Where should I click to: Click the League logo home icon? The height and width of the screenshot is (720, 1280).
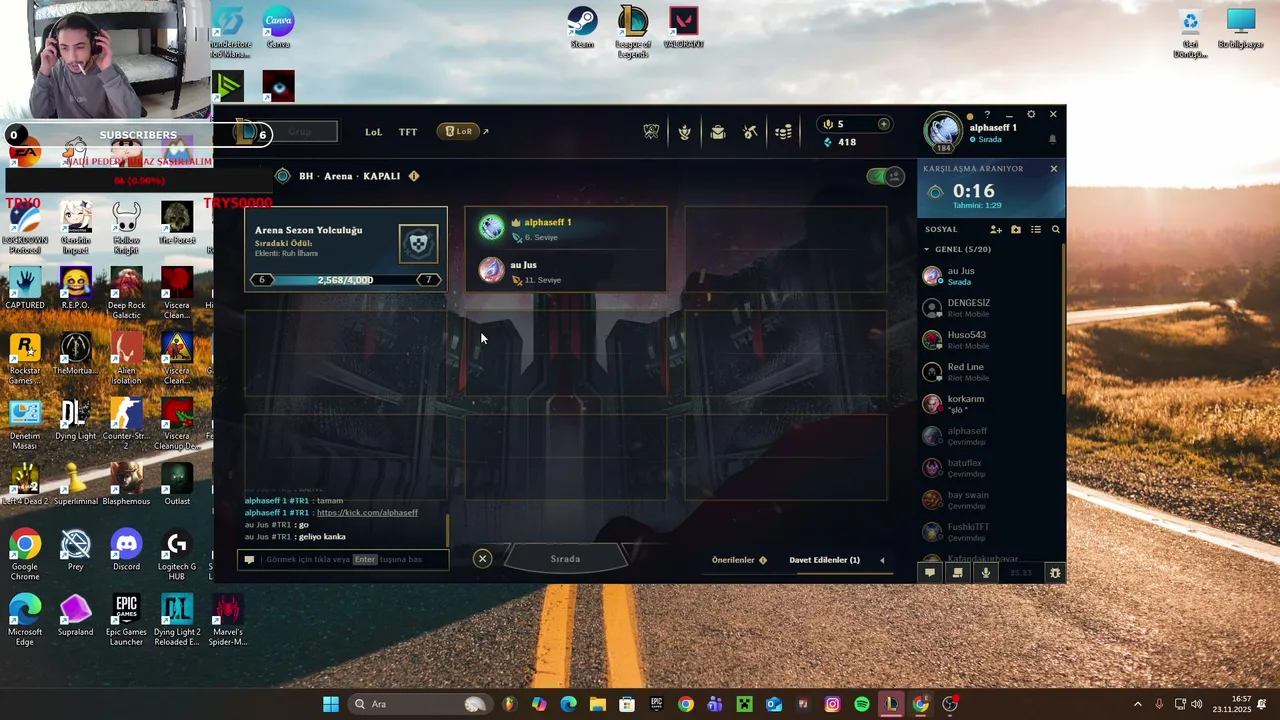coord(247,131)
